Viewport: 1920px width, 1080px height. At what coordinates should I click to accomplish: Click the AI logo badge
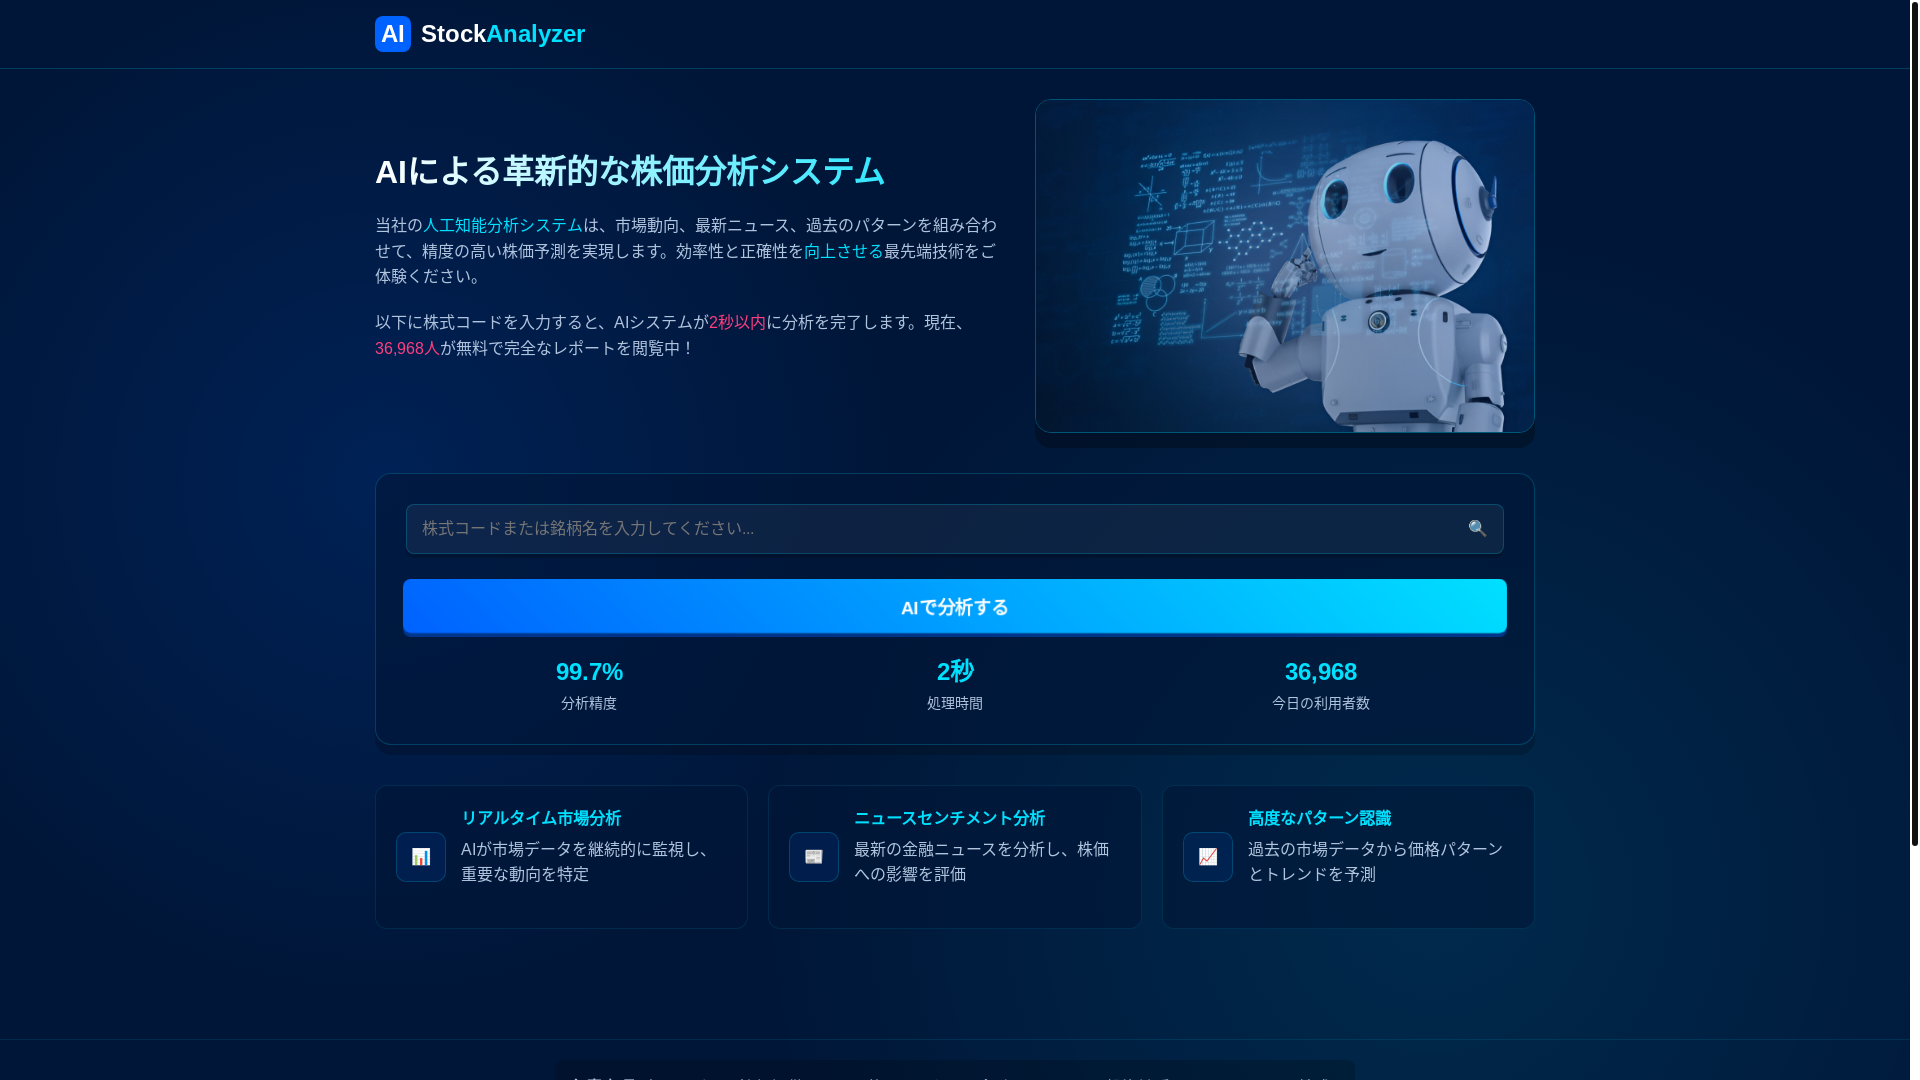tap(392, 34)
